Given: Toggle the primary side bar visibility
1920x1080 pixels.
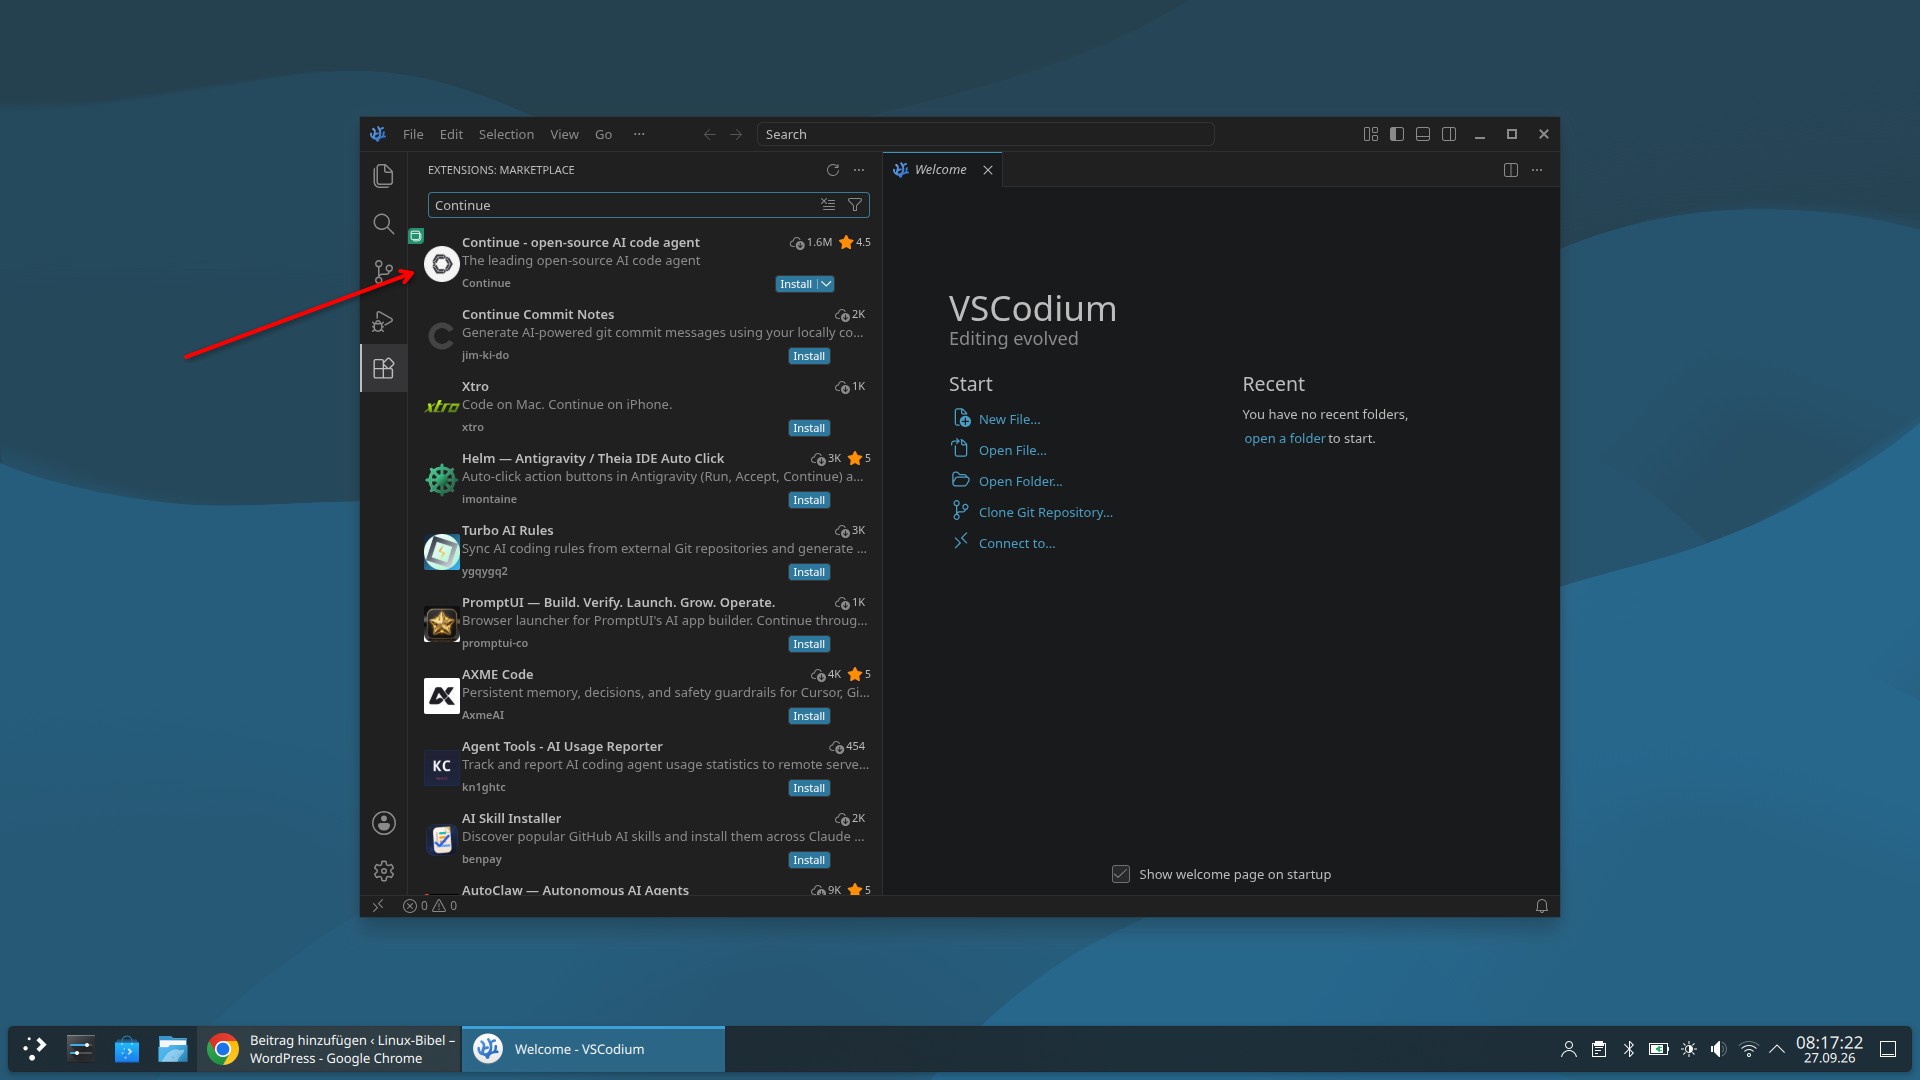Looking at the screenshot, I should 1397,134.
